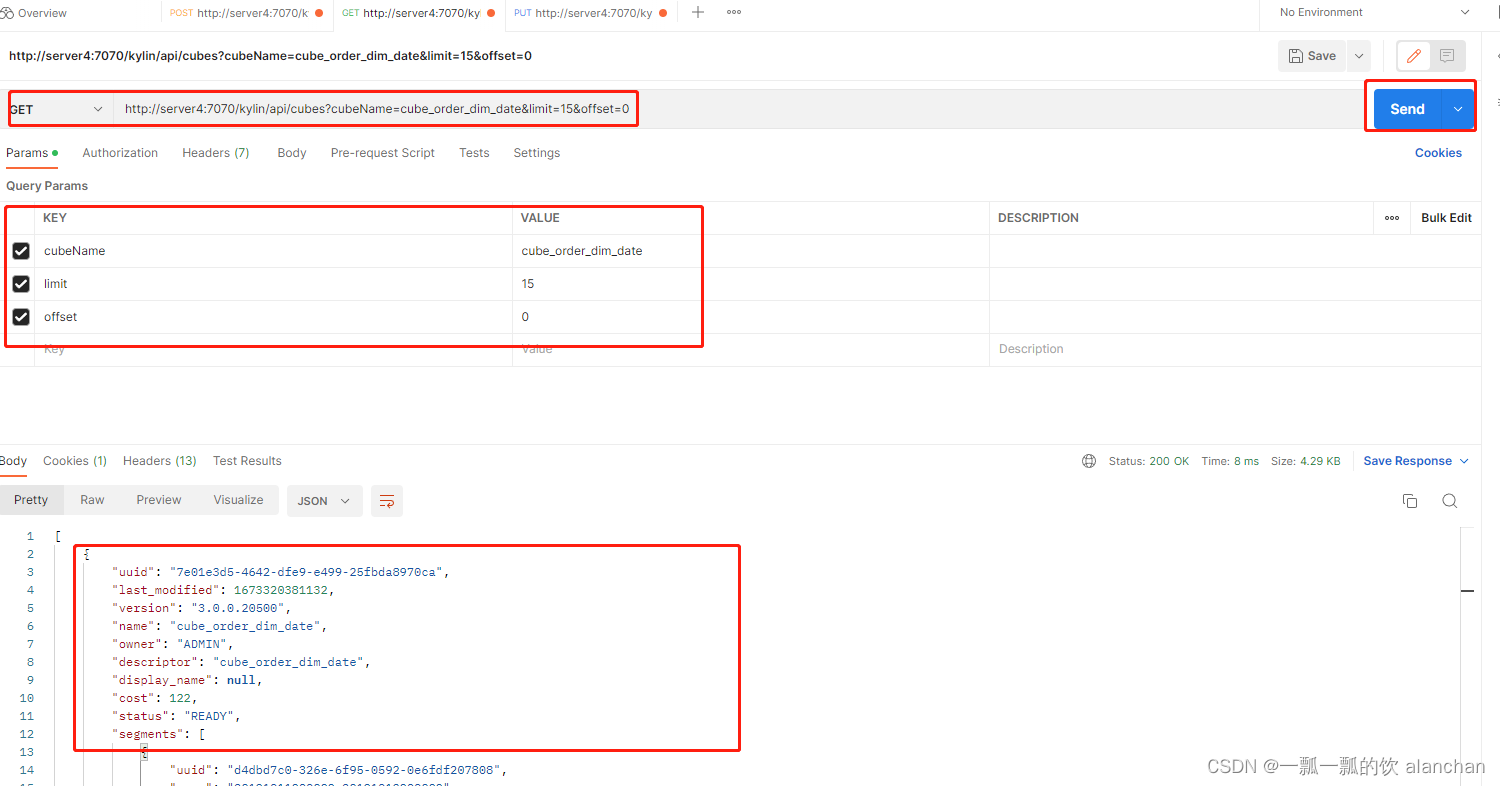Click the empty Key field in new param row
This screenshot has width=1500, height=786.
coord(273,349)
